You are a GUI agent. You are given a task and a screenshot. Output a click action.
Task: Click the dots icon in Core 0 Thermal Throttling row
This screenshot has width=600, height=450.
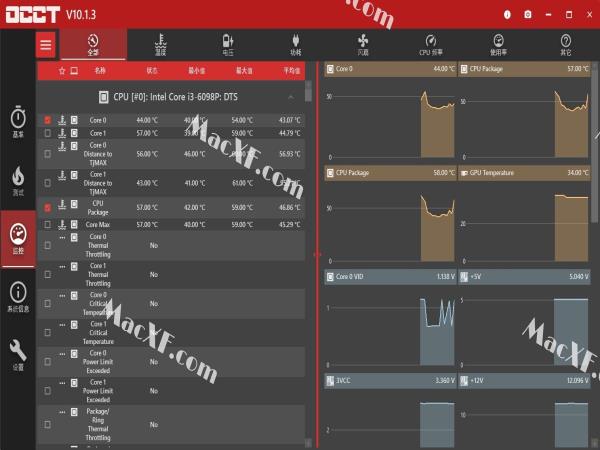(62, 237)
